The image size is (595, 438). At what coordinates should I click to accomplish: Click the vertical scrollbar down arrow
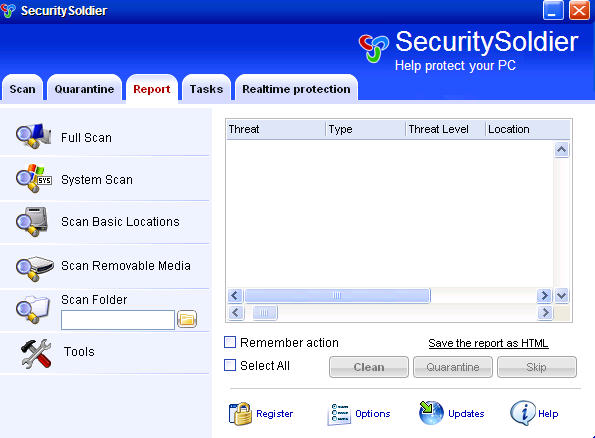[562, 295]
